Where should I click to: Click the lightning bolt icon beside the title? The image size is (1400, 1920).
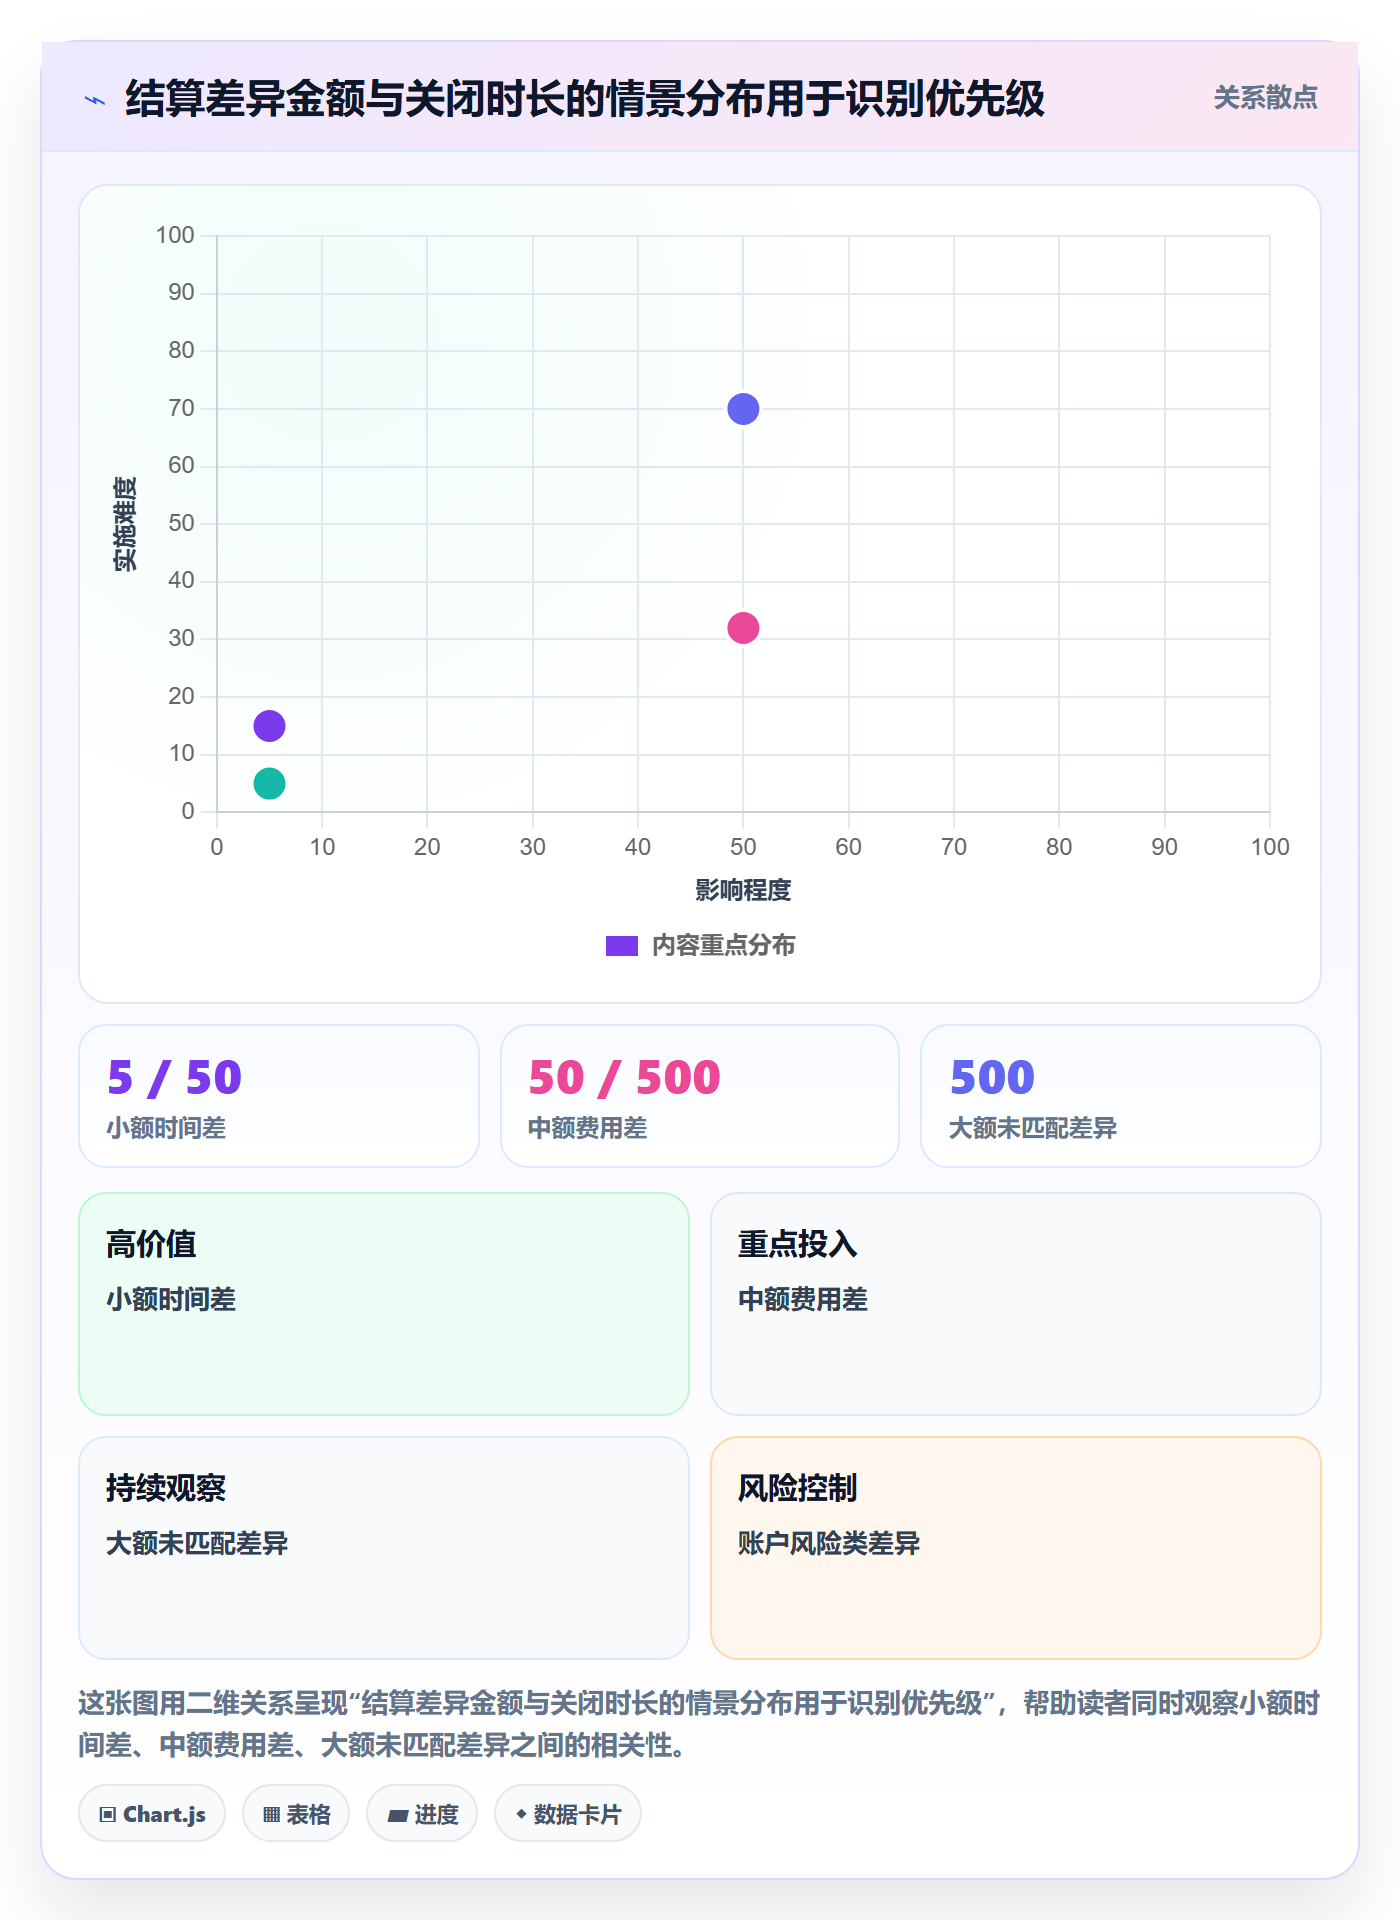pyautogui.click(x=95, y=100)
